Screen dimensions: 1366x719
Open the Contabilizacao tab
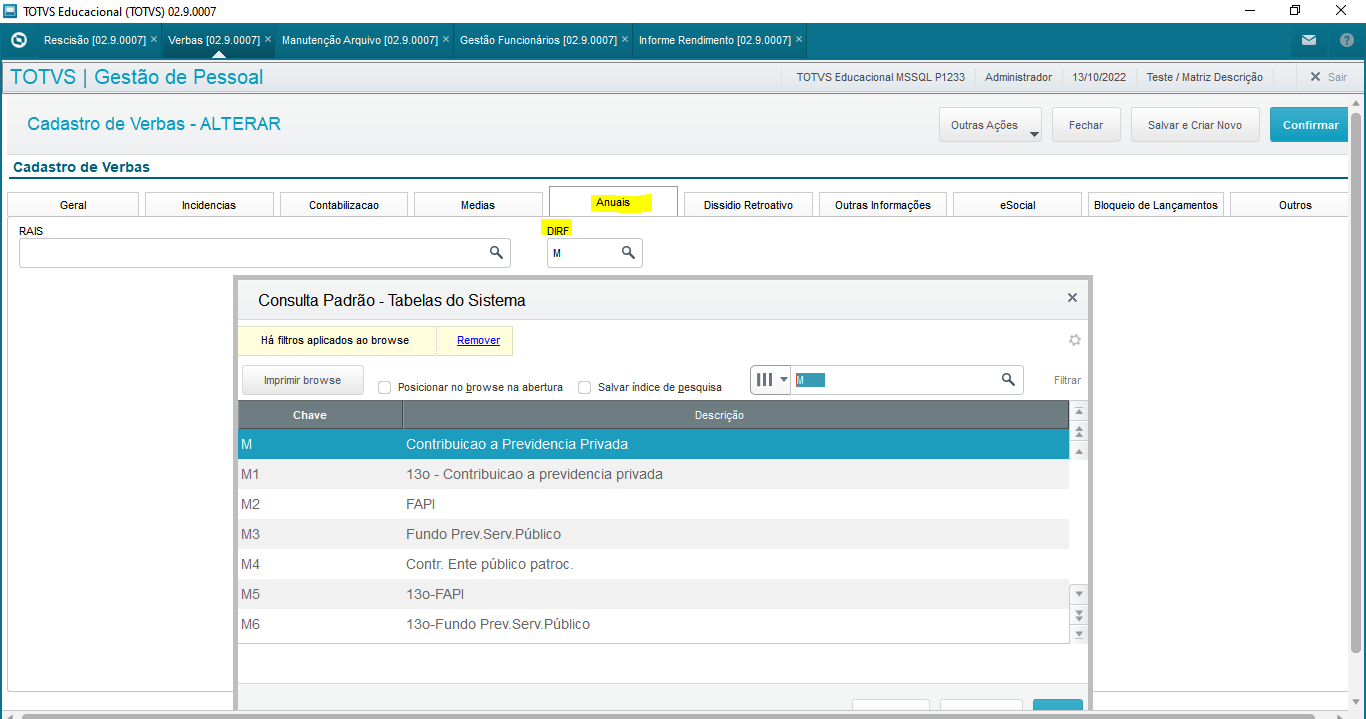[344, 204]
